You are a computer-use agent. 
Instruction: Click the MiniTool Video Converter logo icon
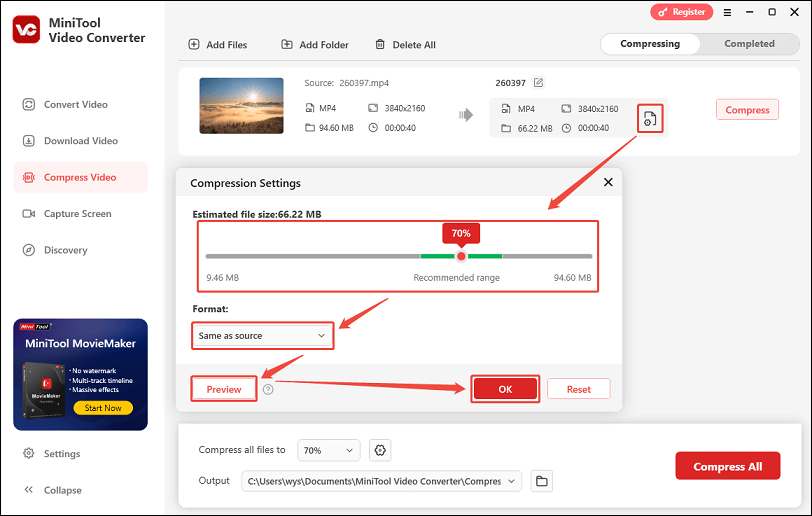point(26,30)
